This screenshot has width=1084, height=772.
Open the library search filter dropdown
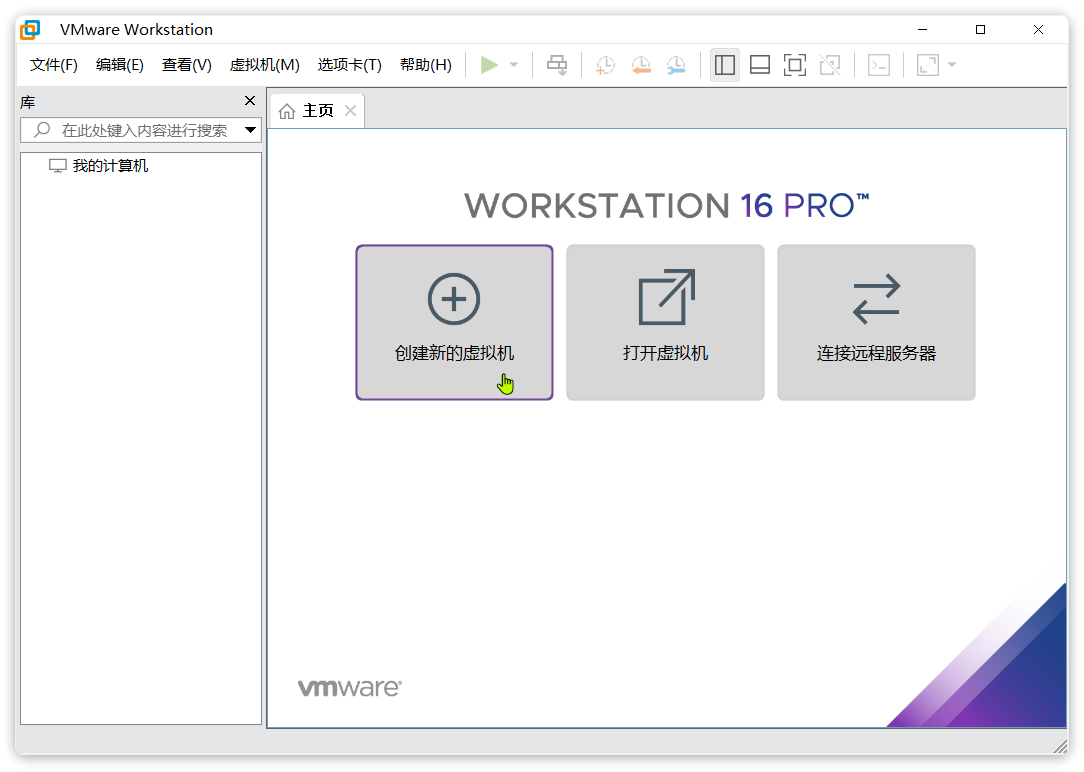point(251,130)
